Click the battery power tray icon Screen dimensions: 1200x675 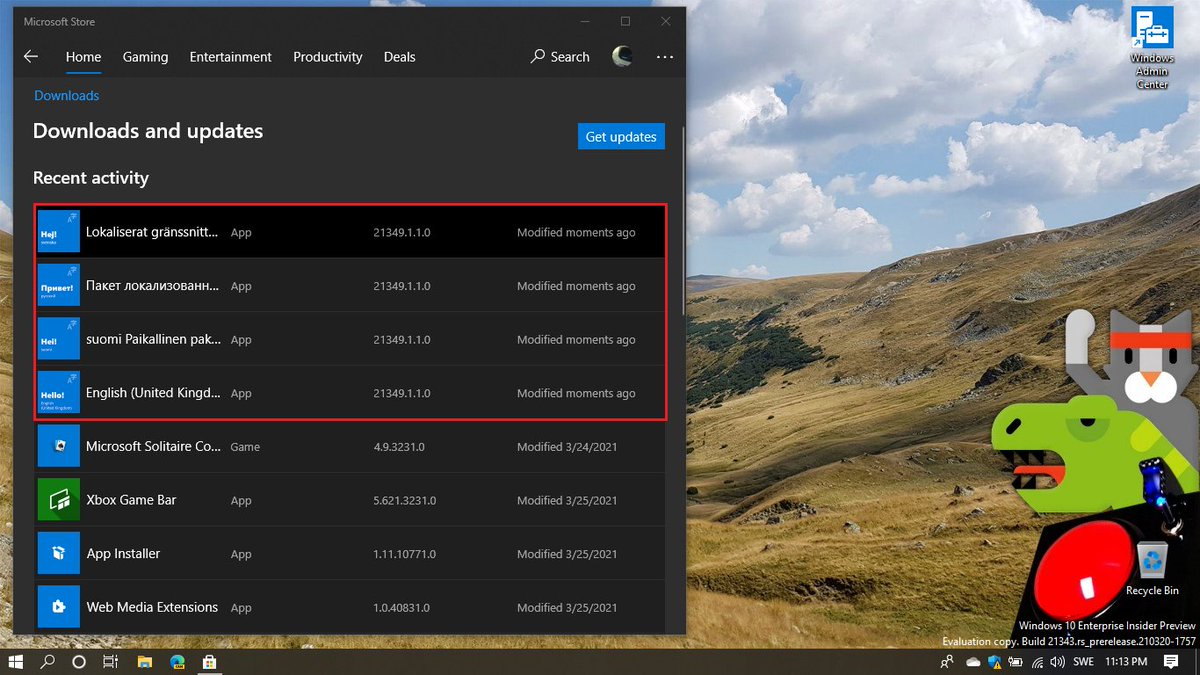(1016, 662)
